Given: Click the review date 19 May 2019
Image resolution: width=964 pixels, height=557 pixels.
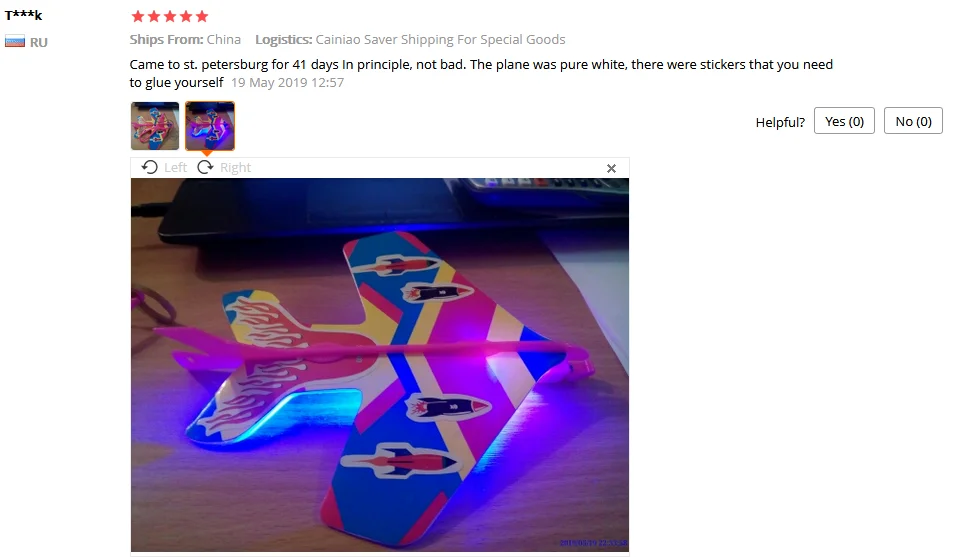Looking at the screenshot, I should pyautogui.click(x=287, y=82).
